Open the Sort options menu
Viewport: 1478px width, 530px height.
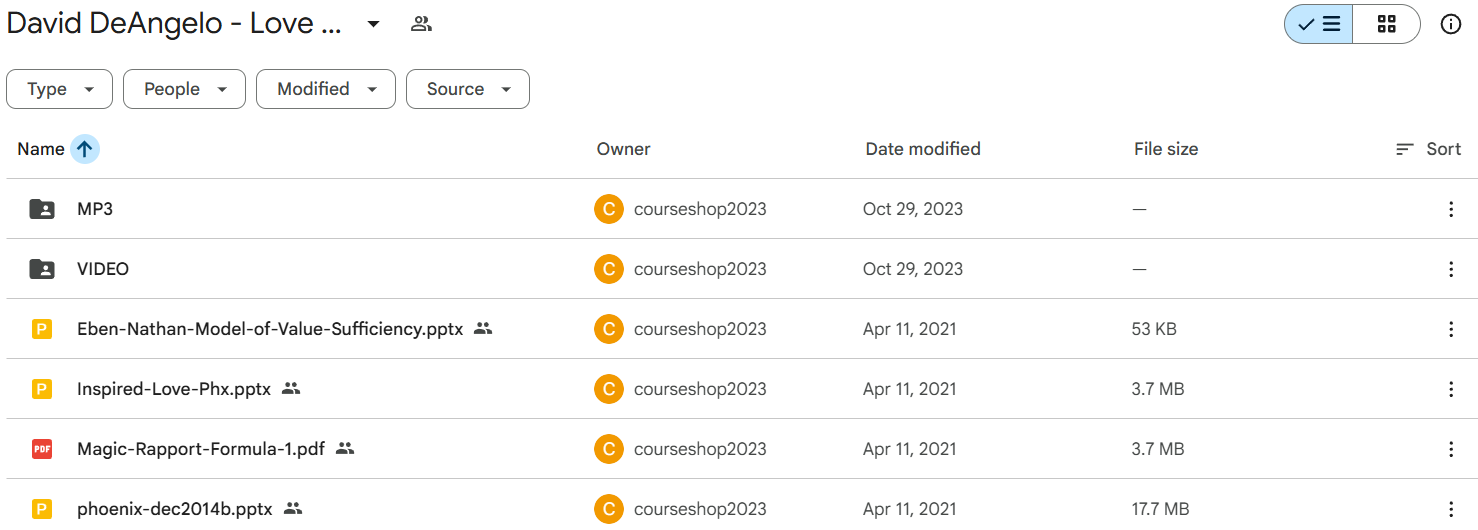1429,149
